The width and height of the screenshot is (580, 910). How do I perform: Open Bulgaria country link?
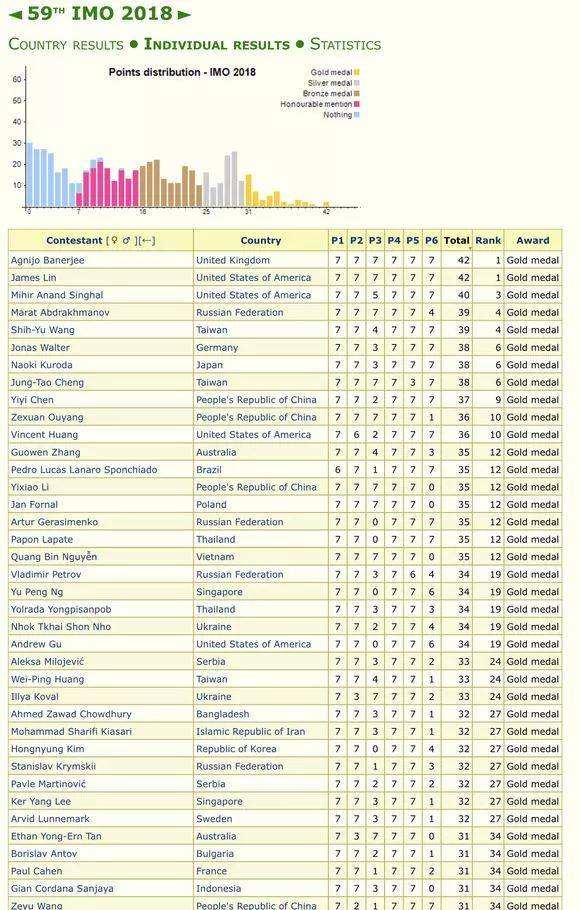pyautogui.click(x=215, y=853)
